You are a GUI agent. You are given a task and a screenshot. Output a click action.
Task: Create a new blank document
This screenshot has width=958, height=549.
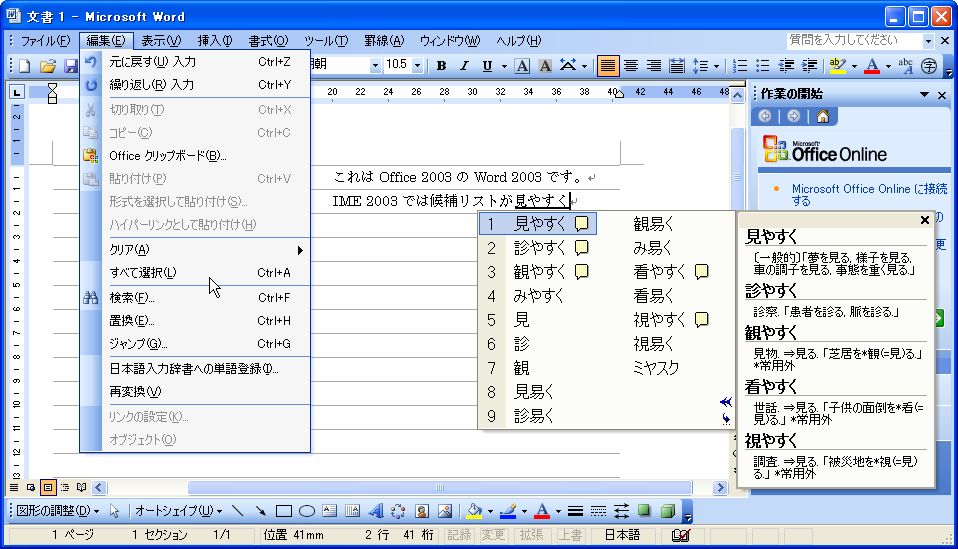(x=25, y=65)
